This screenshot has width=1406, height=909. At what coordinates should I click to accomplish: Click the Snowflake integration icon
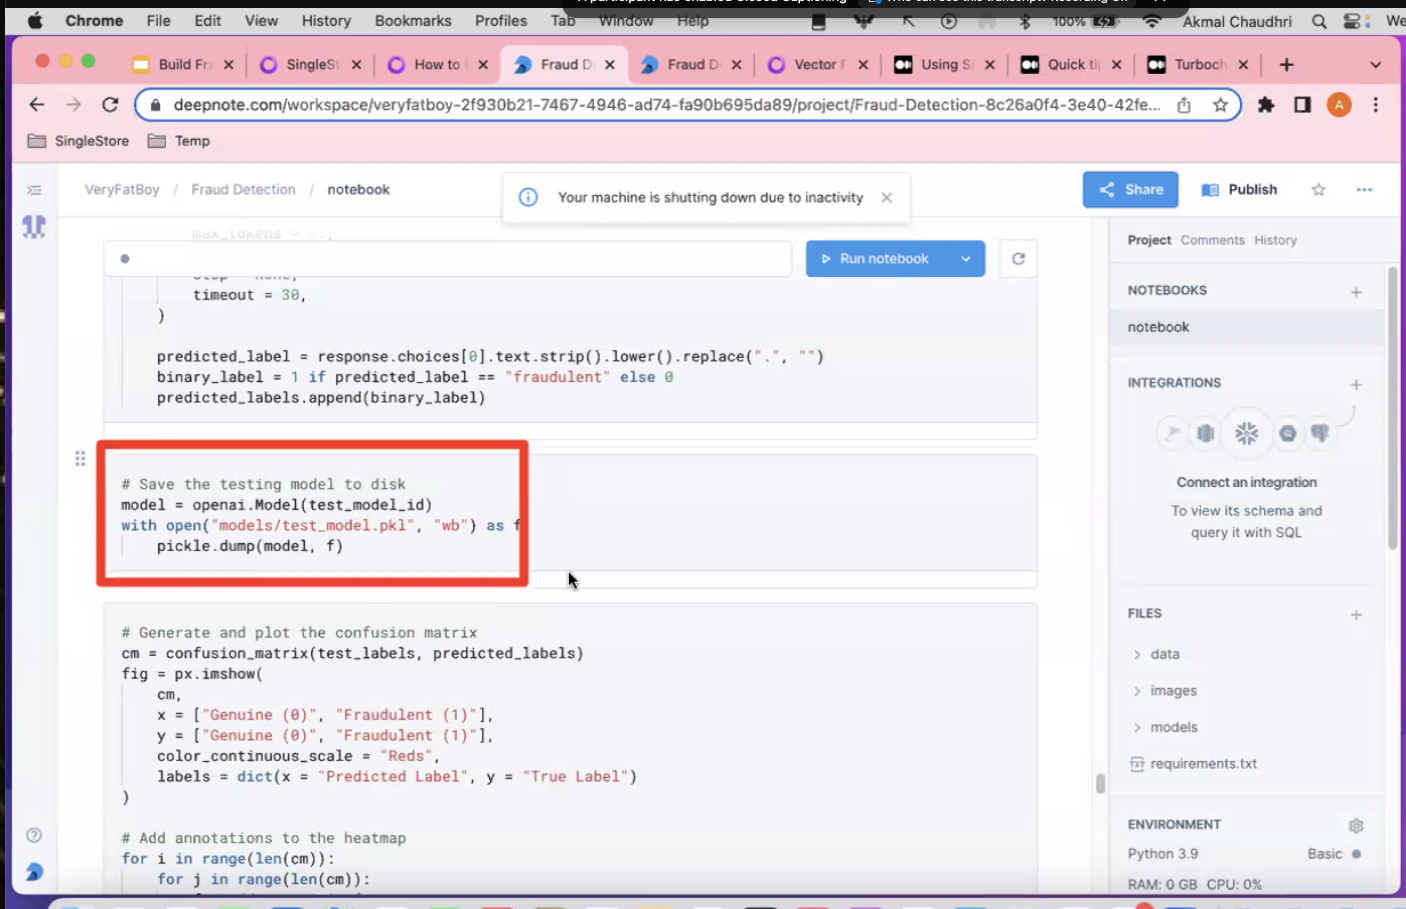coord(1246,433)
